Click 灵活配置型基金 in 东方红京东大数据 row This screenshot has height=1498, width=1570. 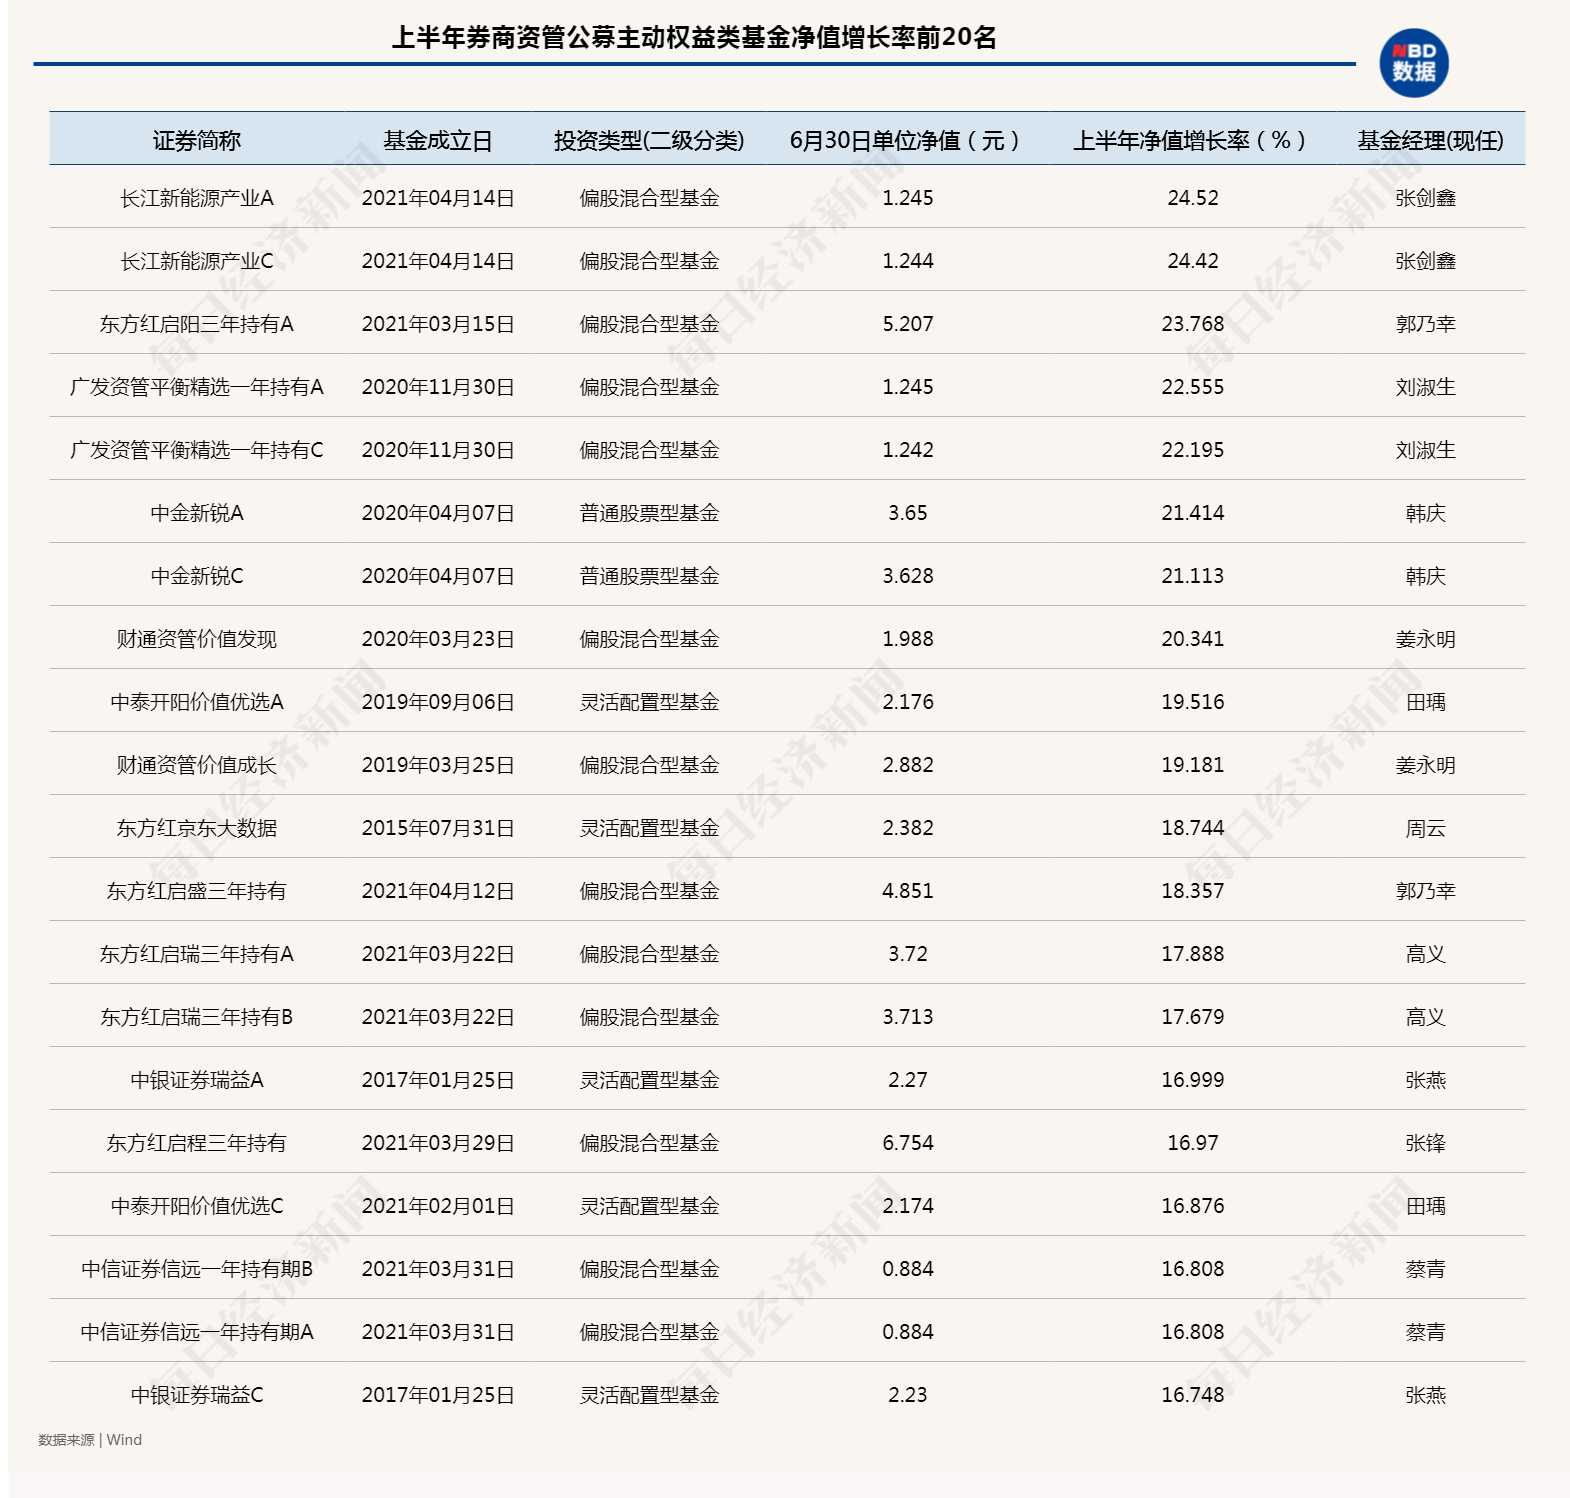650,828
